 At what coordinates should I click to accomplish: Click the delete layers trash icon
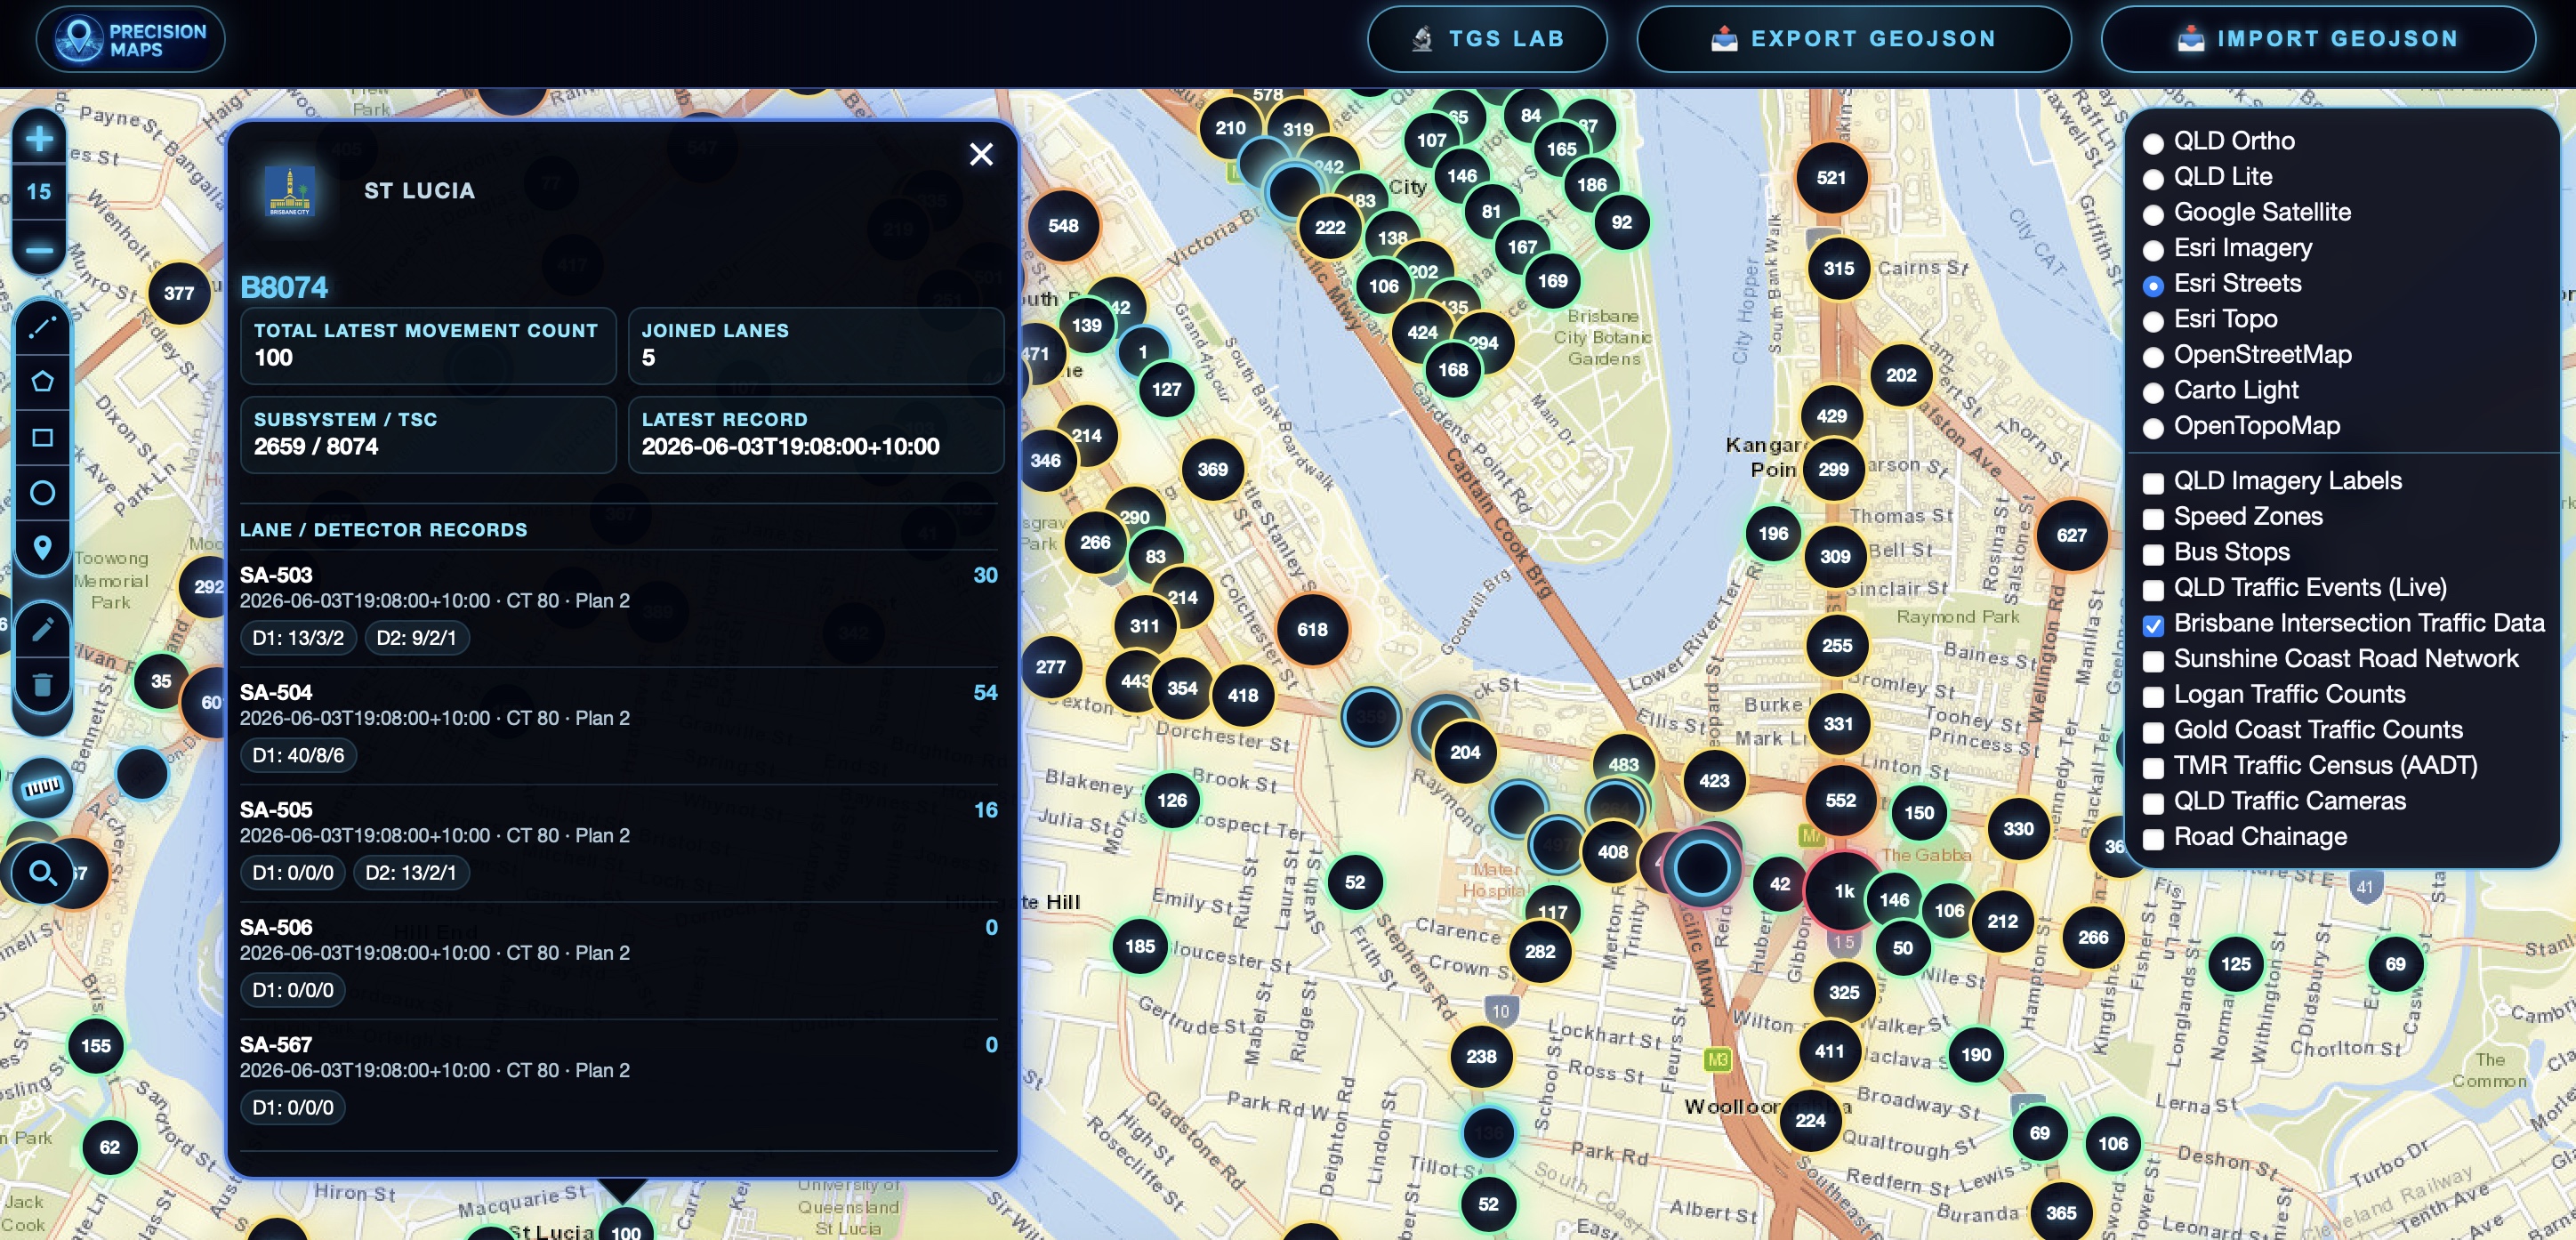click(42, 685)
